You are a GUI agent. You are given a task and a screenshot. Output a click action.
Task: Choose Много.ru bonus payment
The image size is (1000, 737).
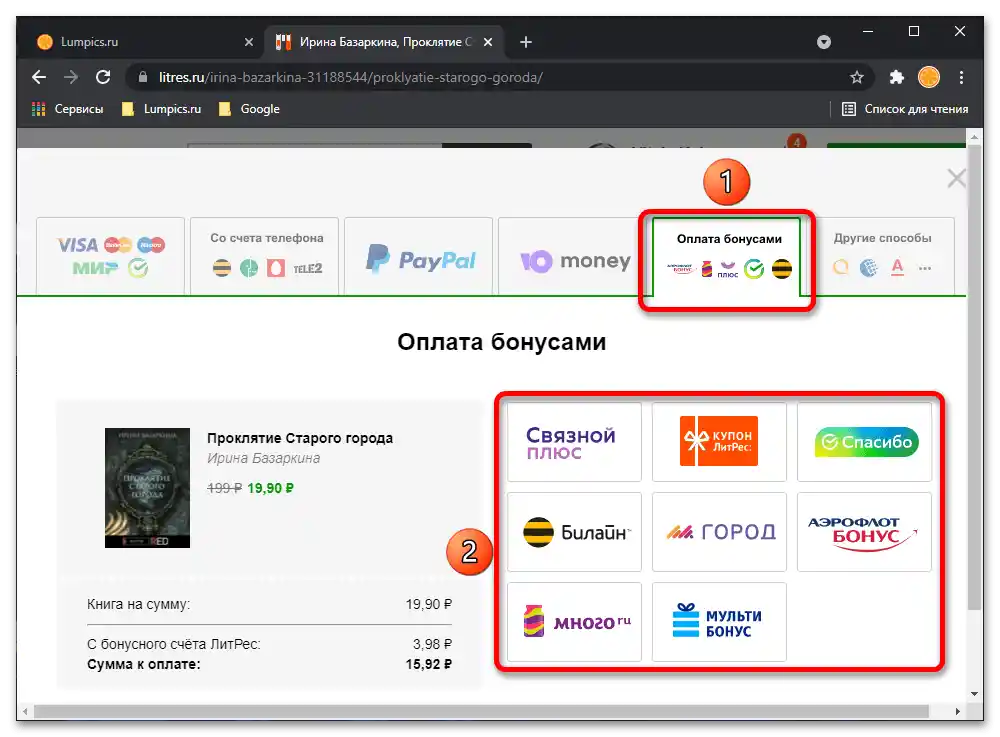click(x=574, y=622)
